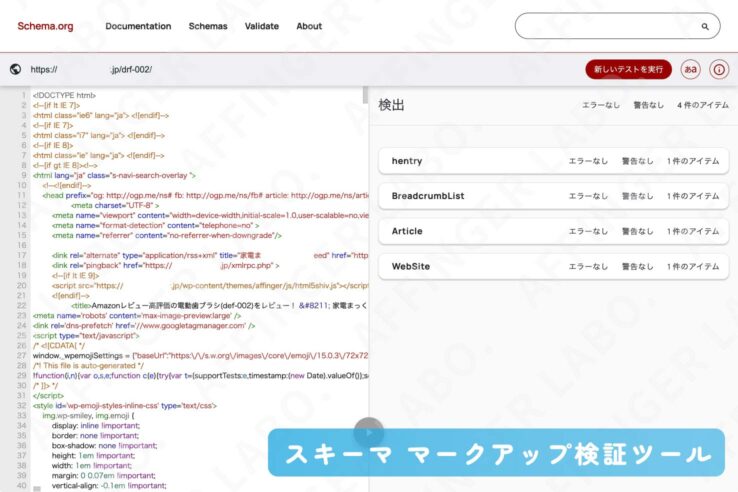Open the Validate menu

262,26
